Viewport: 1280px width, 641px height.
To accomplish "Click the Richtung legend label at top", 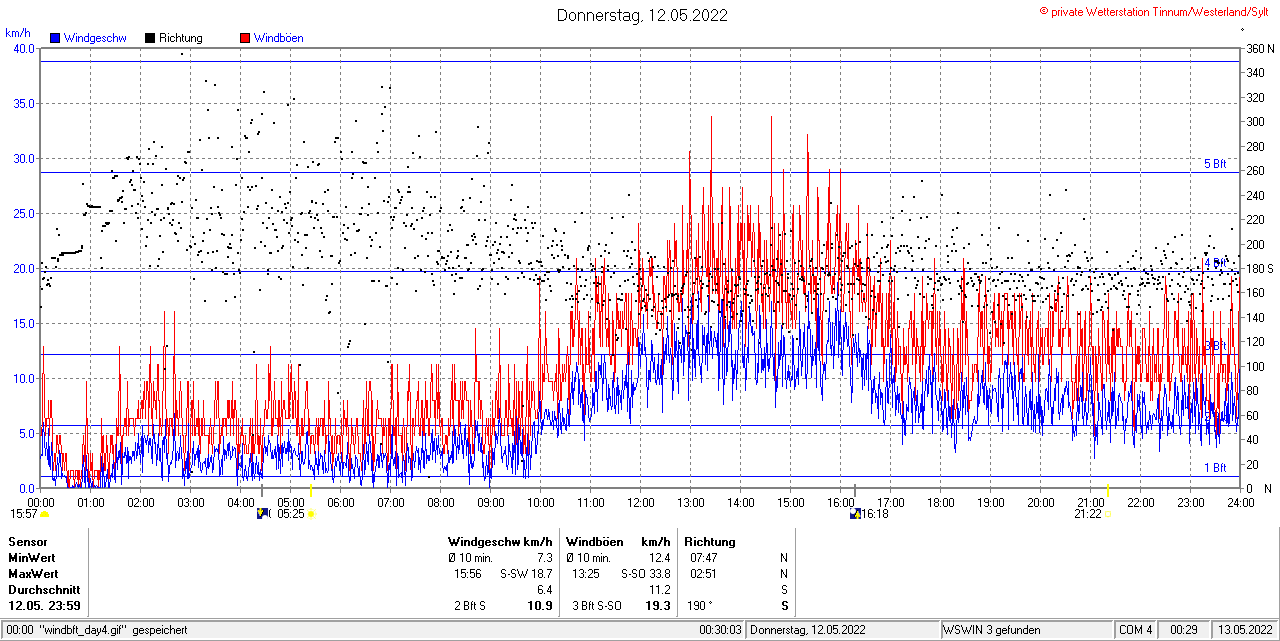I will point(181,38).
